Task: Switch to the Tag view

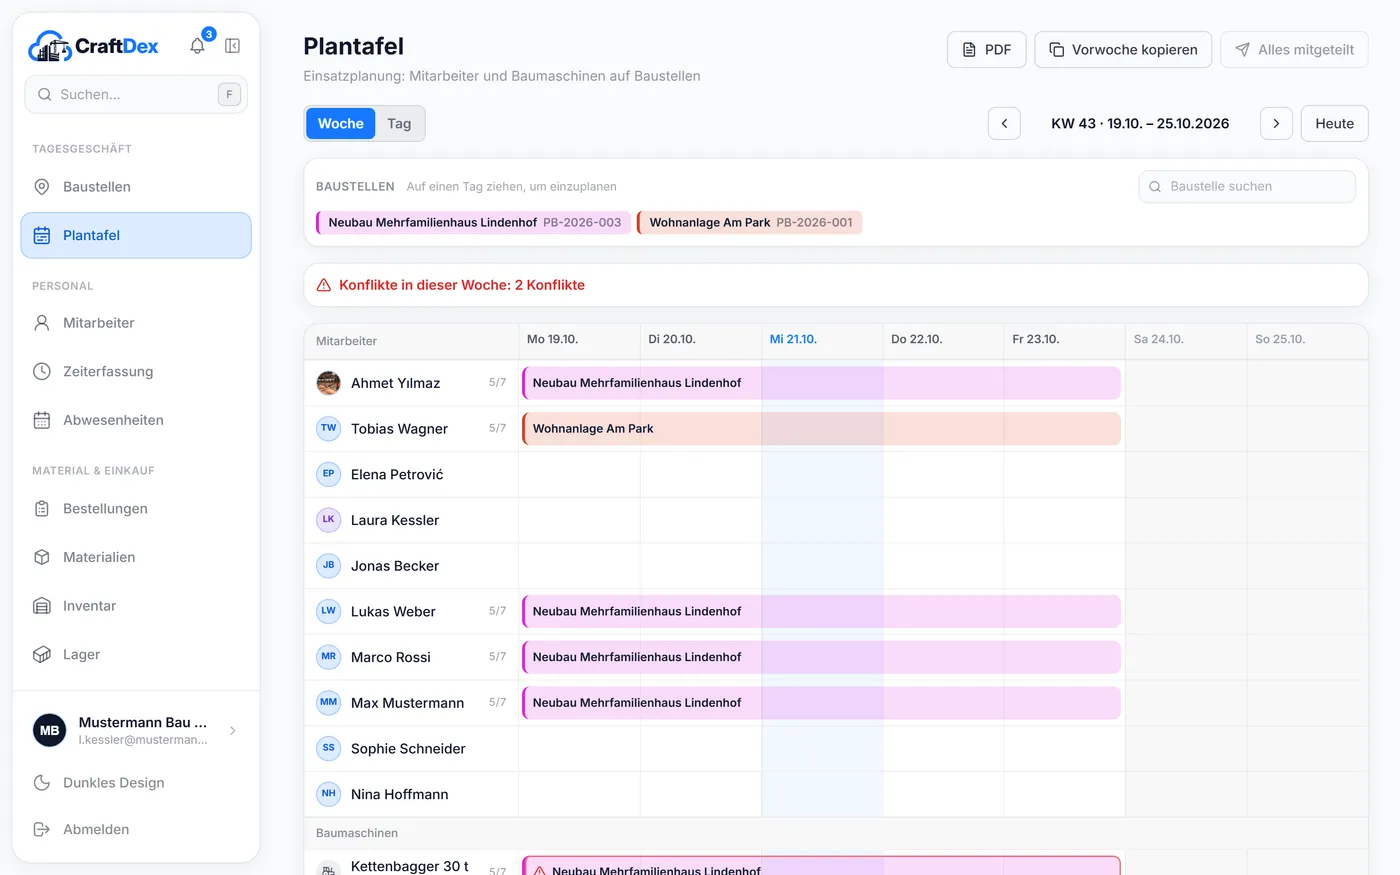Action: 399,124
